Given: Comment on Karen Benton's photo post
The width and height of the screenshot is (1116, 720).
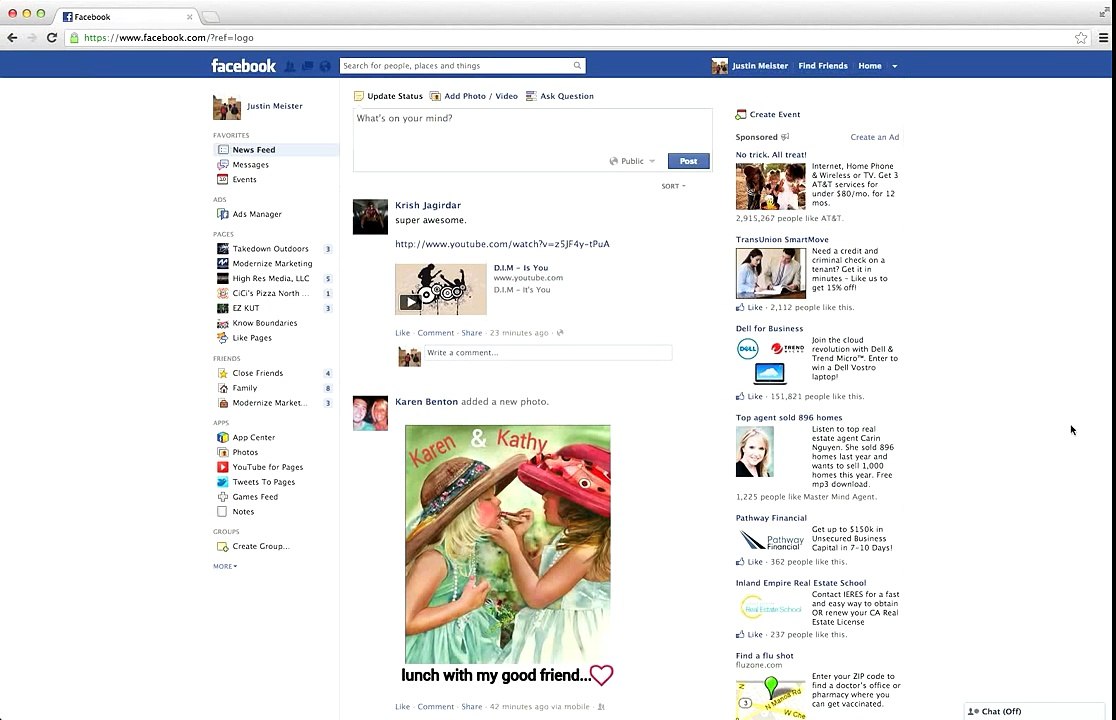Looking at the screenshot, I should click(436, 707).
